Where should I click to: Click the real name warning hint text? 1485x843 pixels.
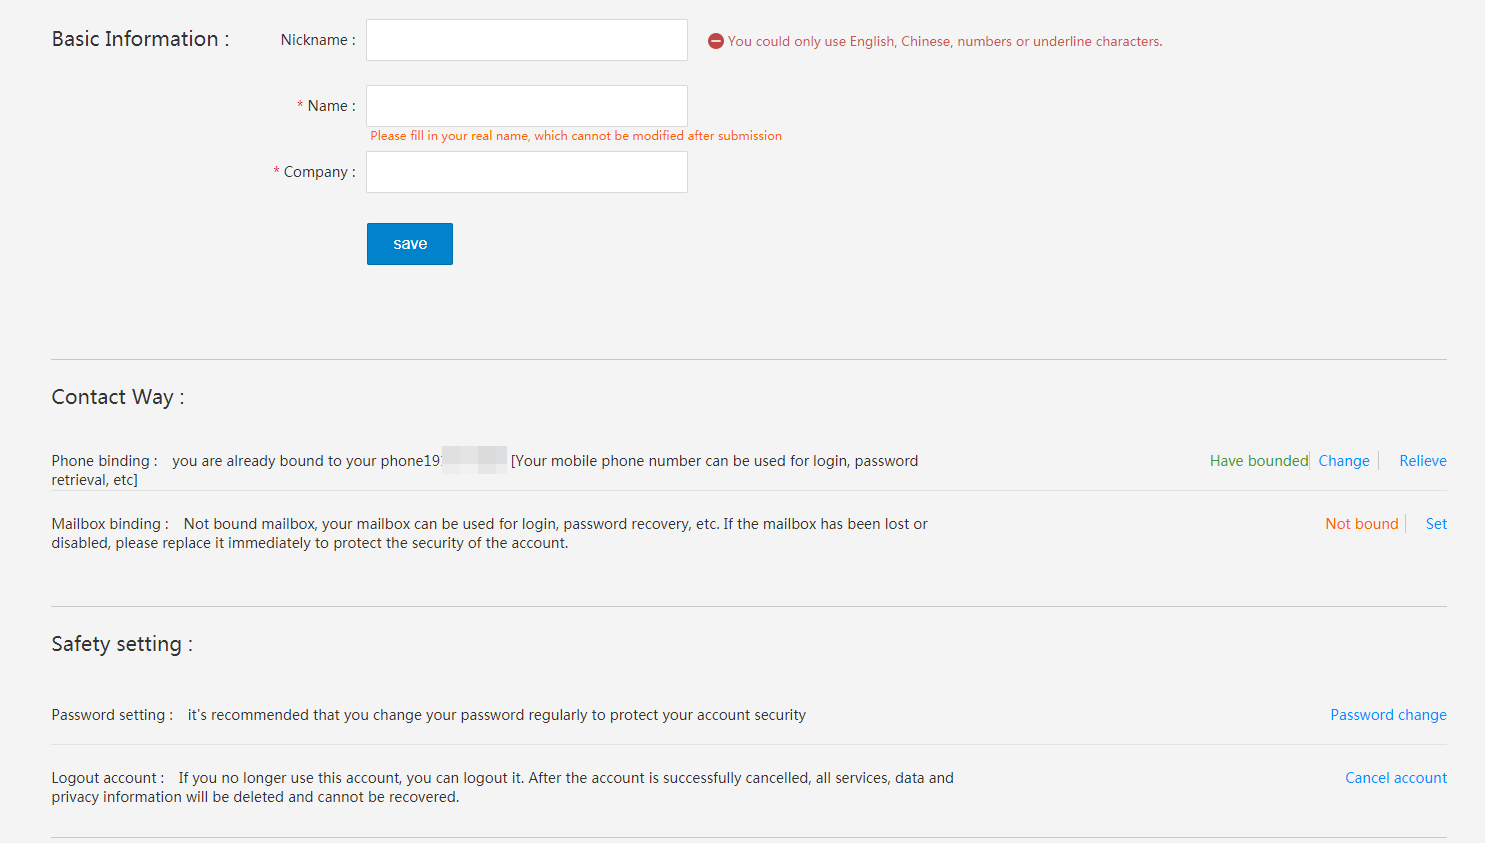[576, 136]
